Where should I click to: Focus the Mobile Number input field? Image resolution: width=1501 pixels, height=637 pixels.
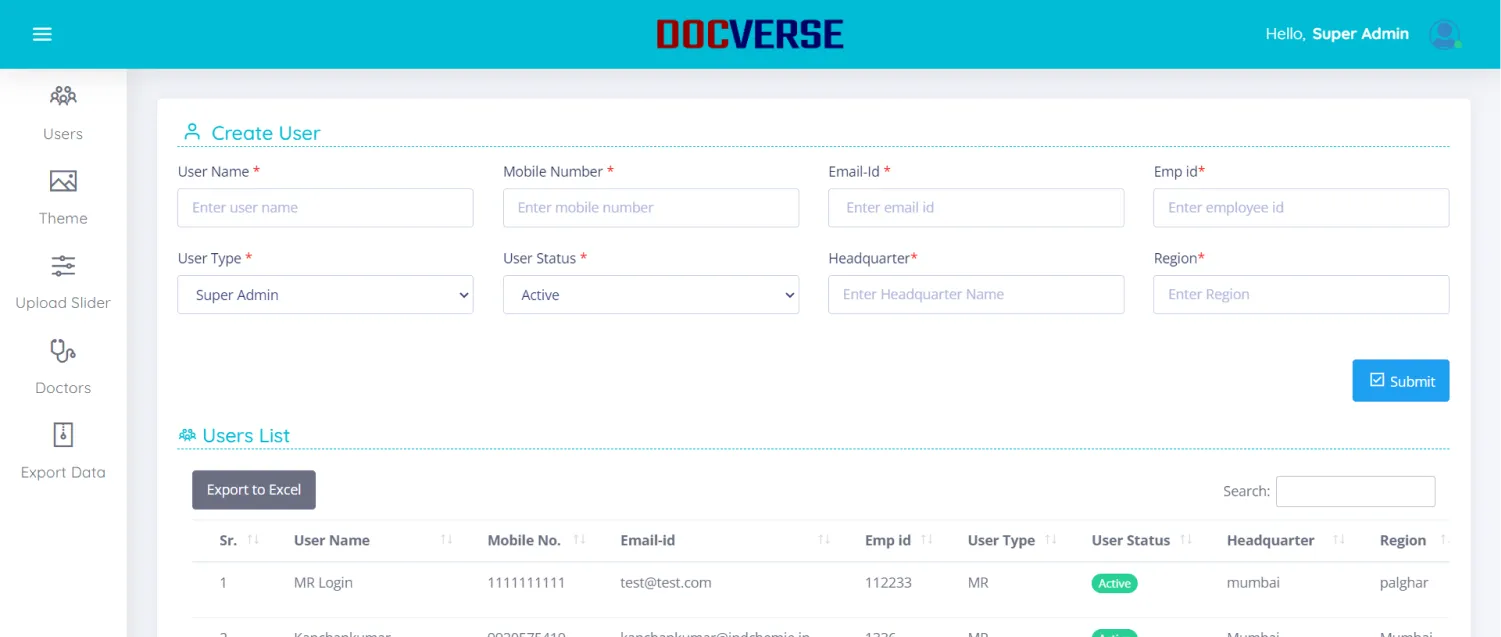(651, 208)
